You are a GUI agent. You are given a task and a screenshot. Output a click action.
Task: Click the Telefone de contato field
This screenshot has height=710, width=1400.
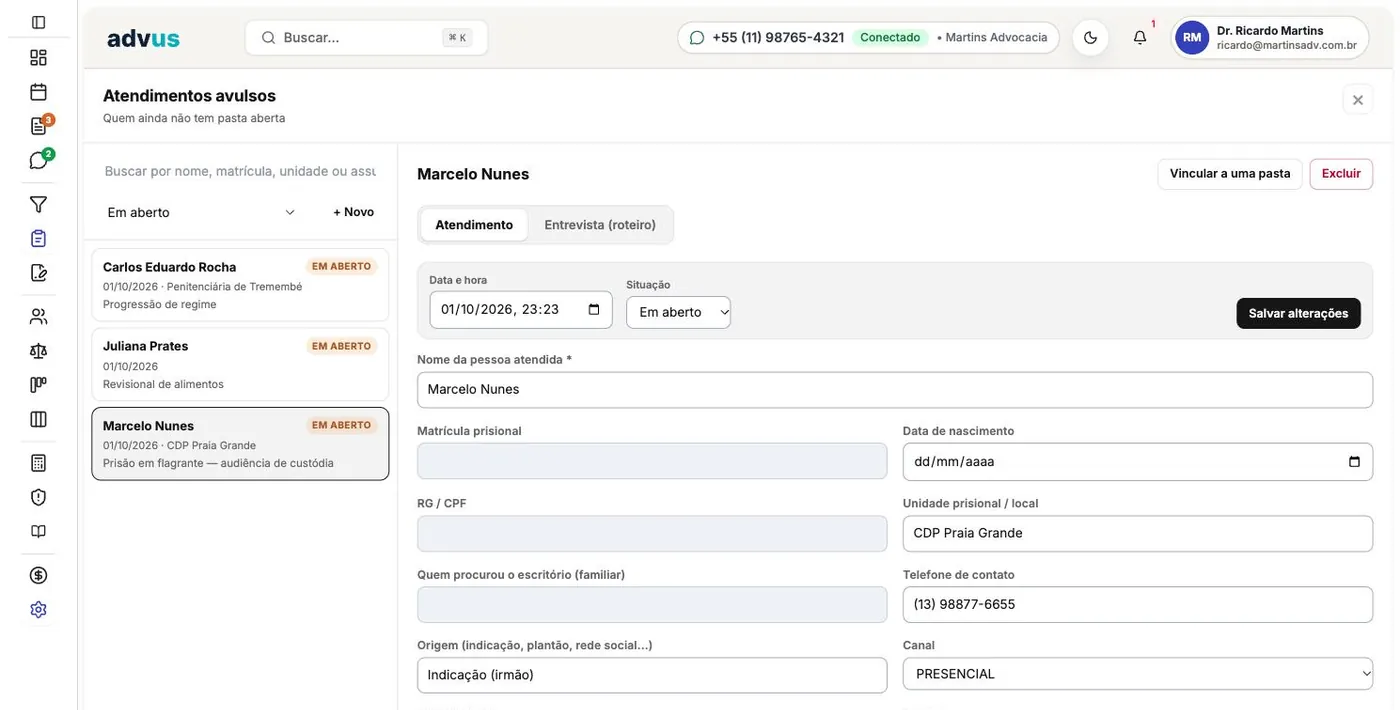point(1138,604)
